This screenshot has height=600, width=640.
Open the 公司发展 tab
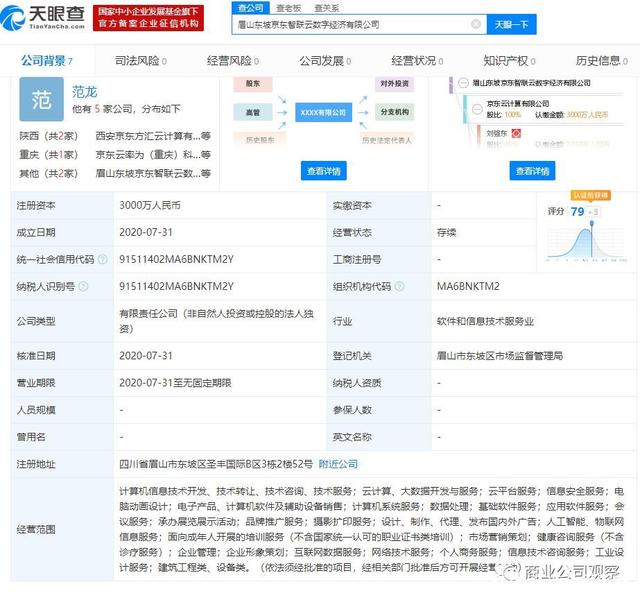coord(325,61)
